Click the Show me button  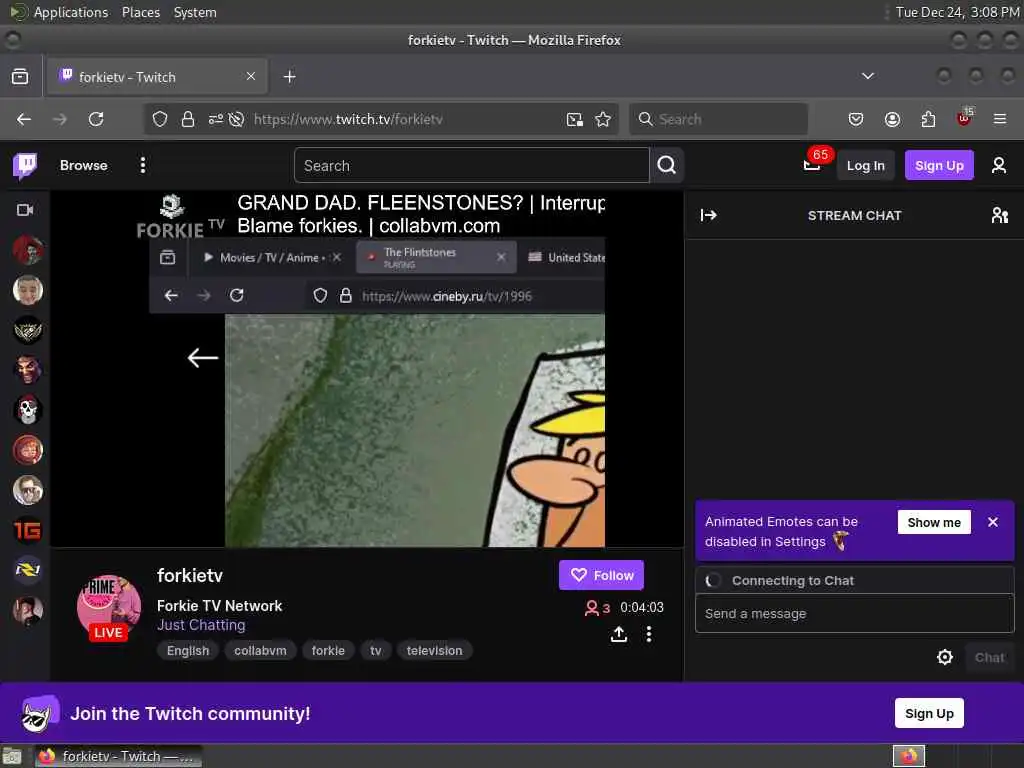(x=934, y=522)
